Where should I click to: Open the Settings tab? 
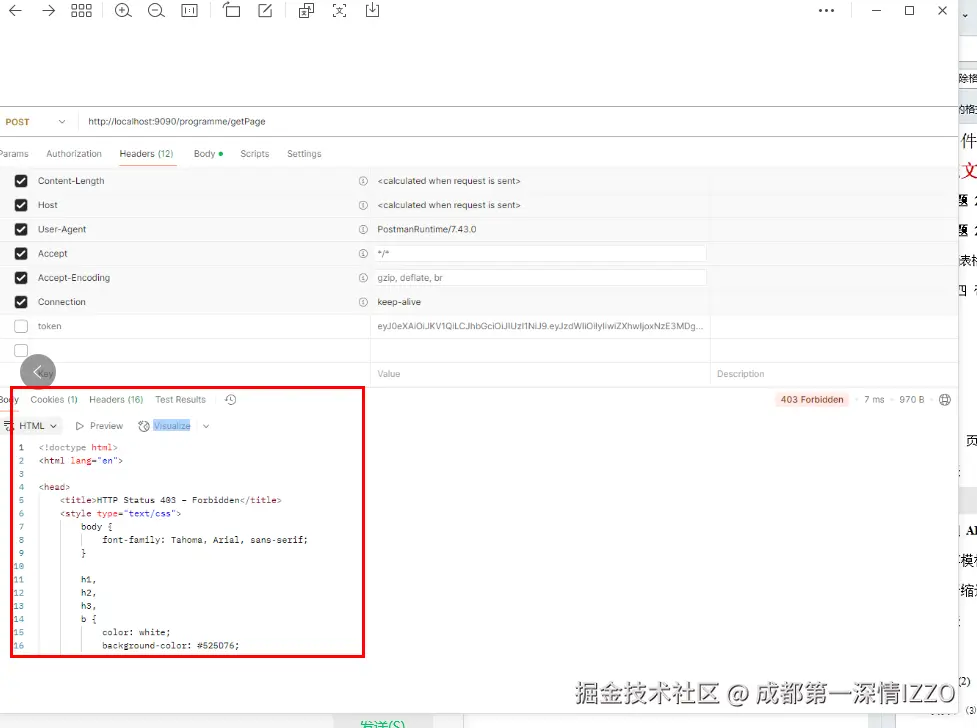coord(304,154)
